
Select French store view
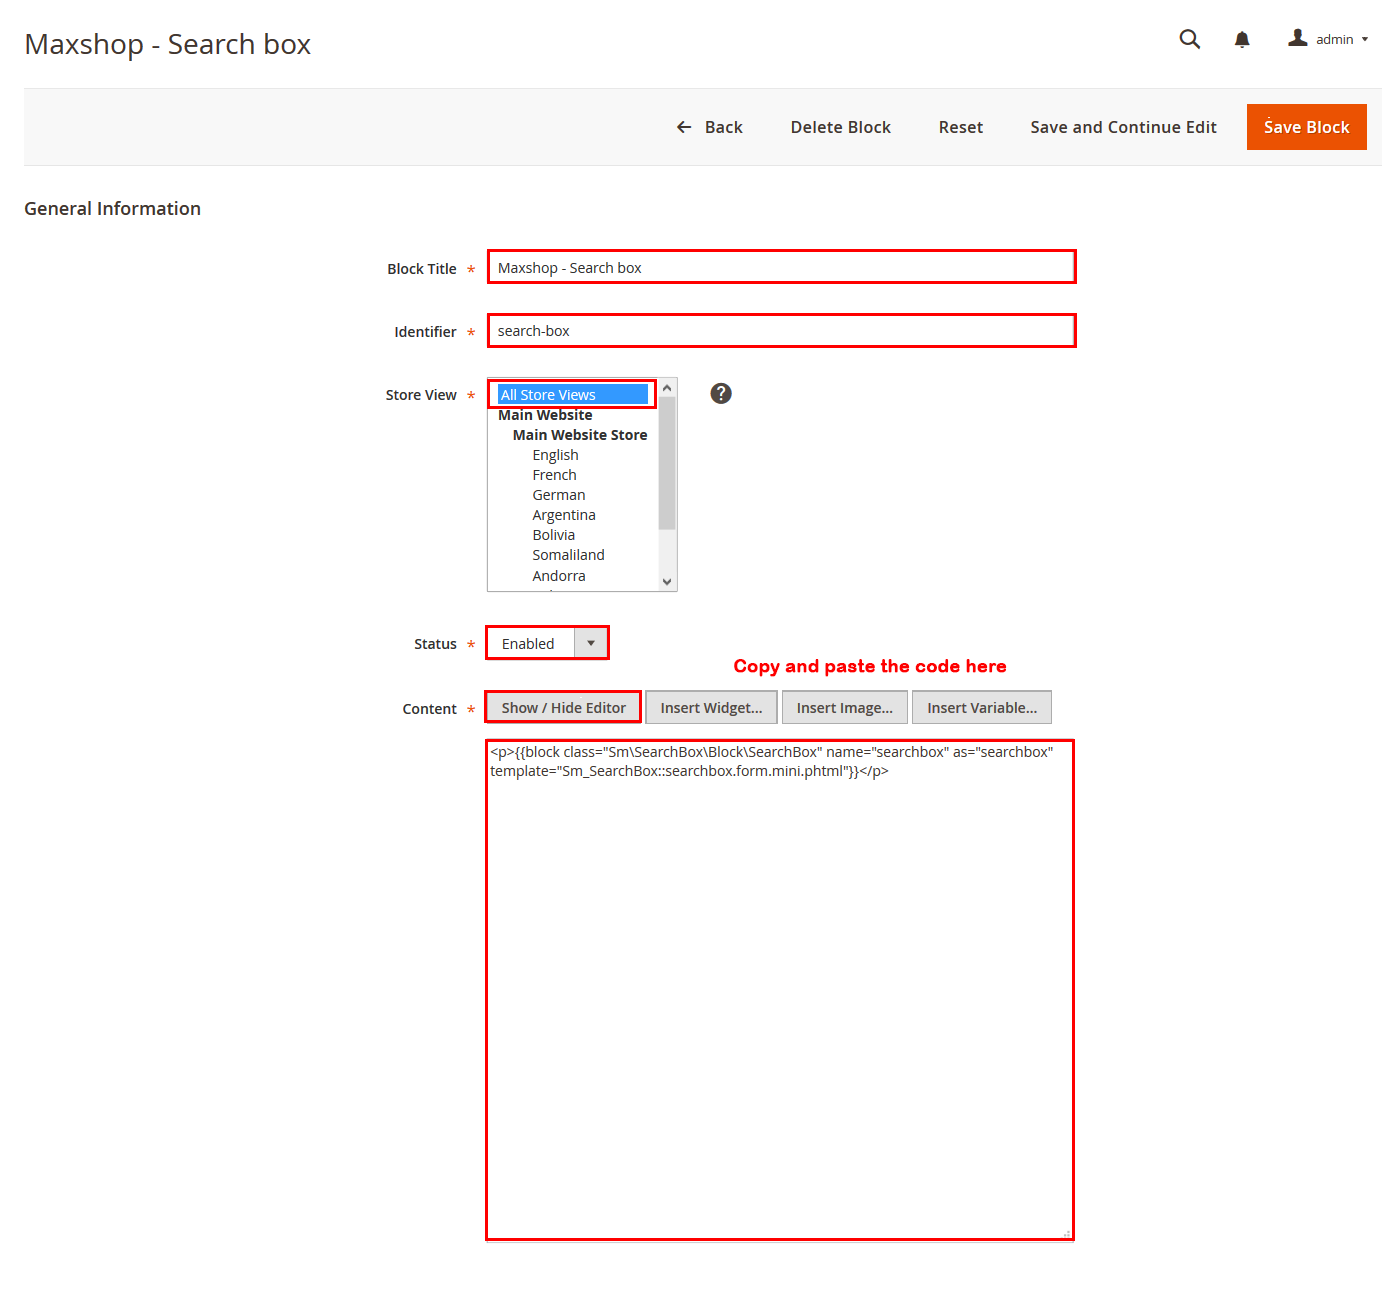pos(554,475)
